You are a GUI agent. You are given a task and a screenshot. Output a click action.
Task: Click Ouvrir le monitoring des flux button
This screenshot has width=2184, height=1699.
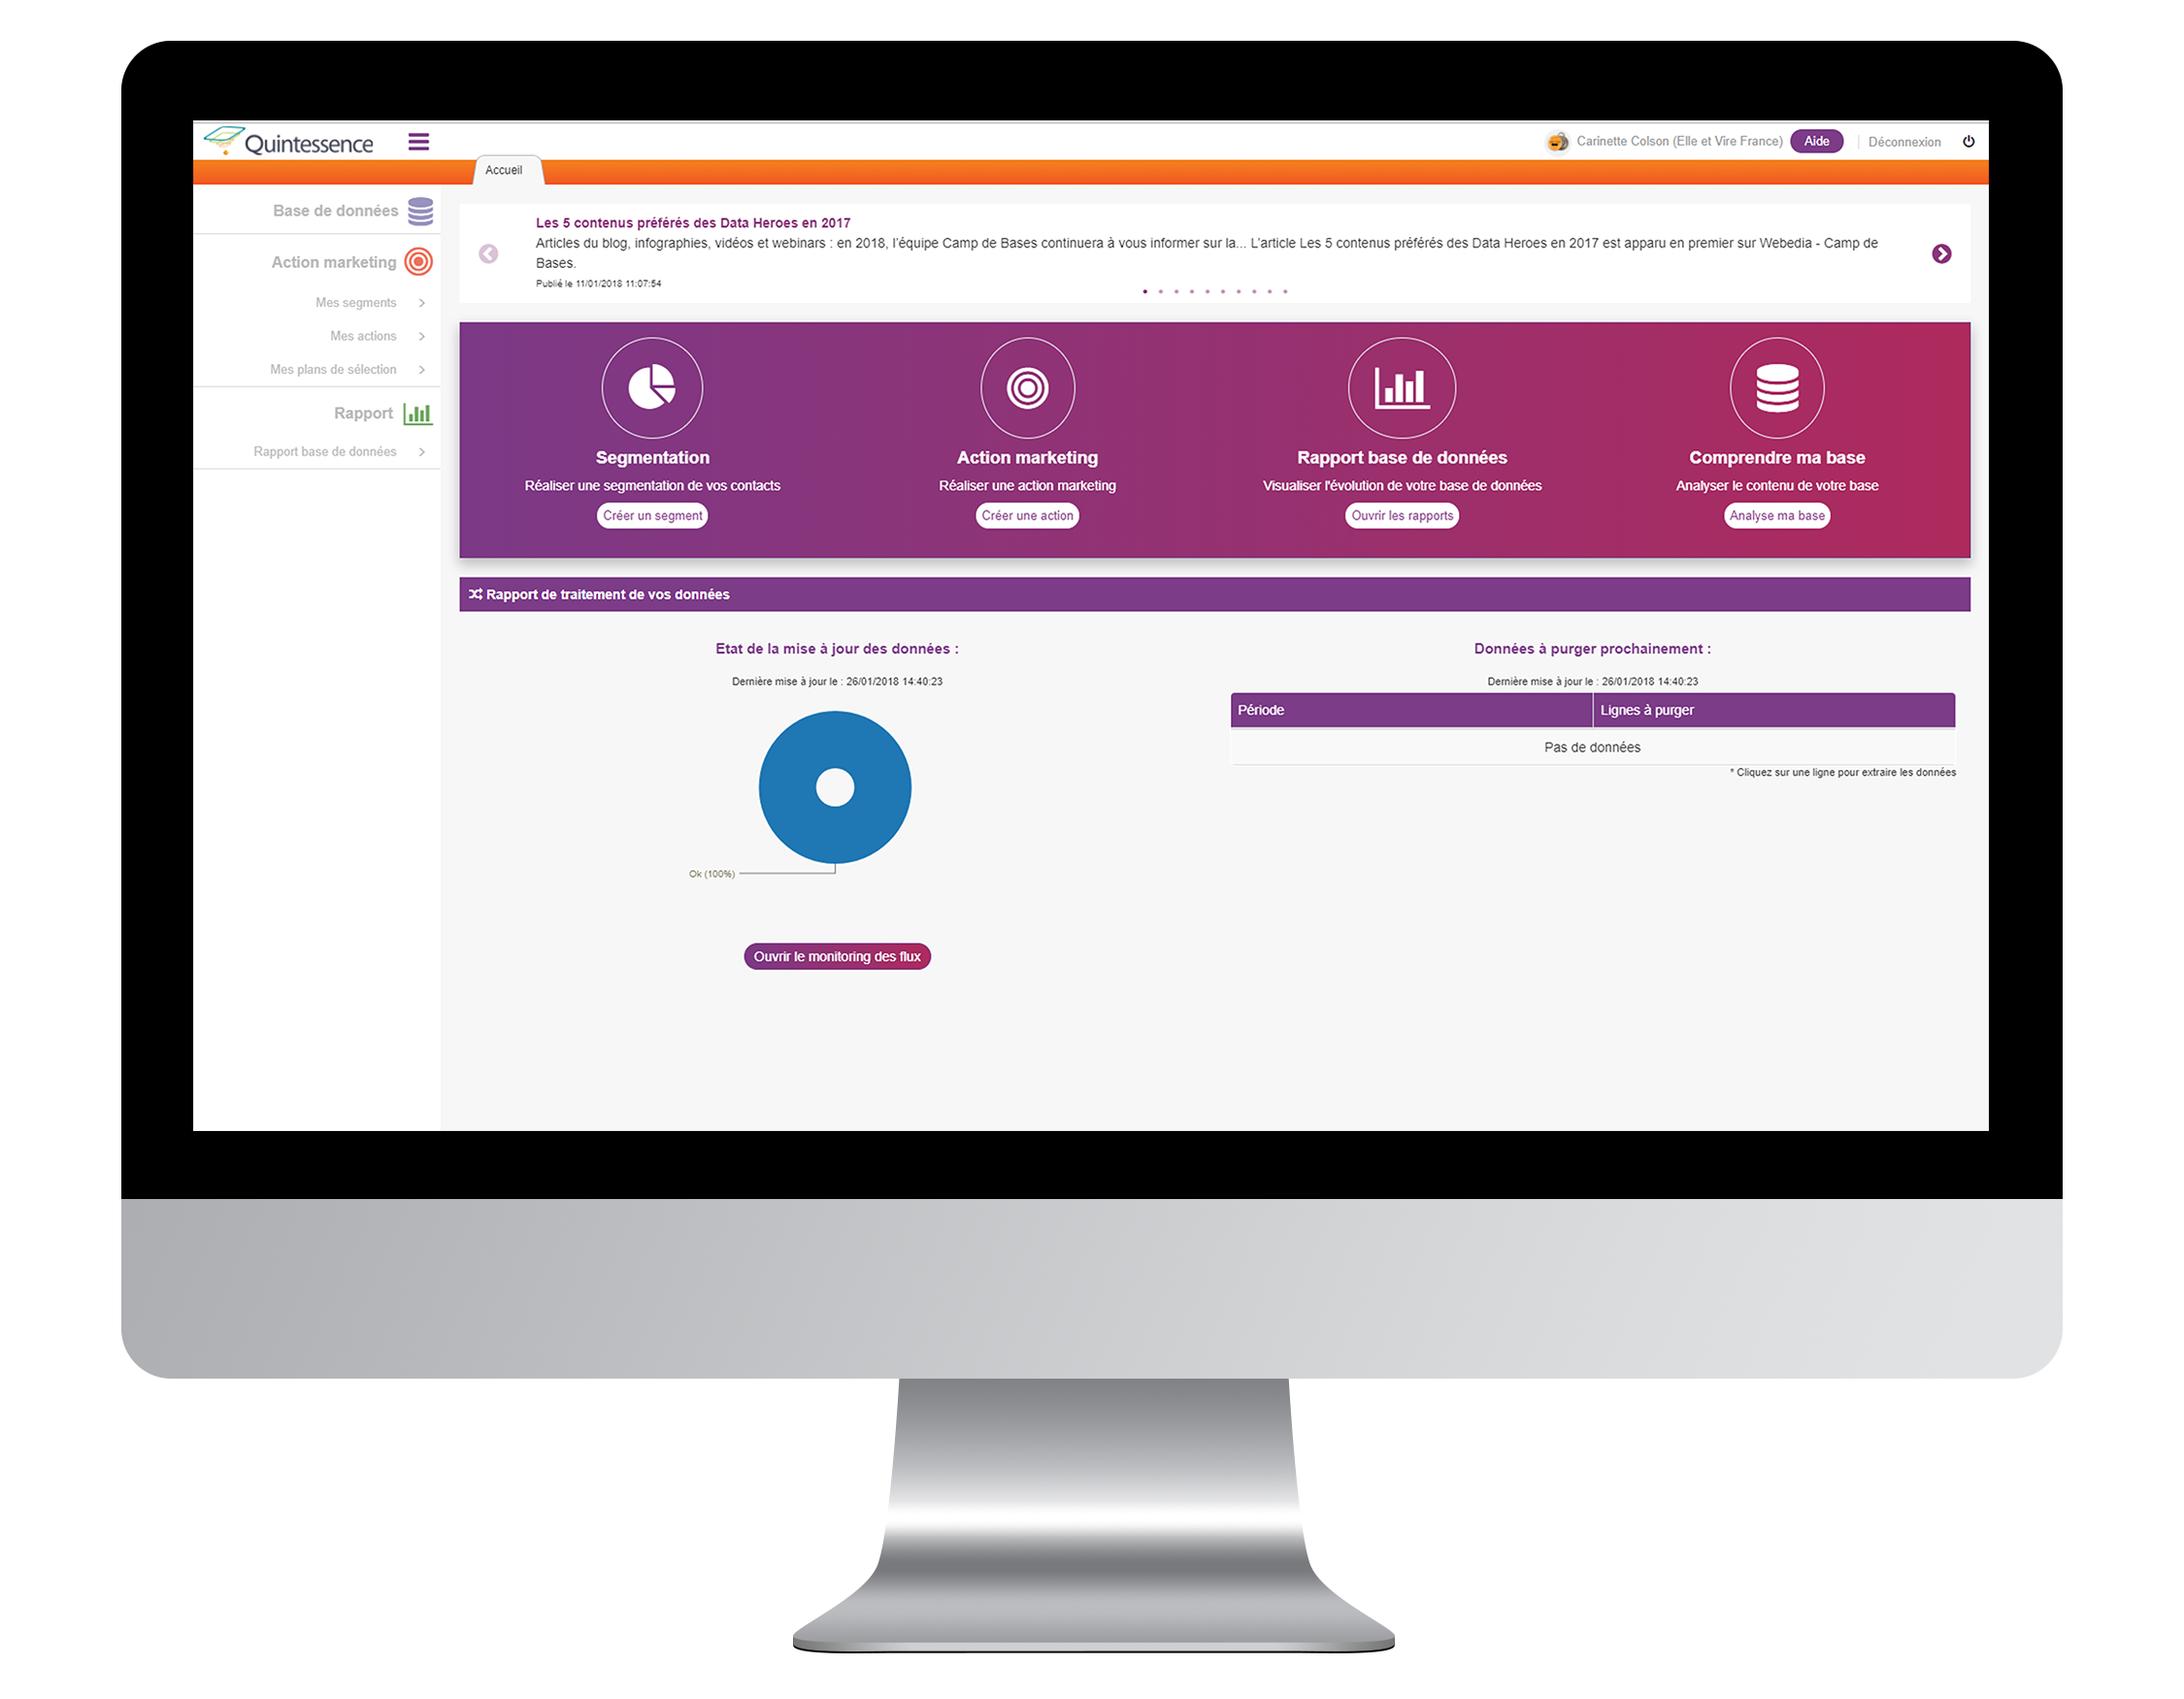click(839, 957)
